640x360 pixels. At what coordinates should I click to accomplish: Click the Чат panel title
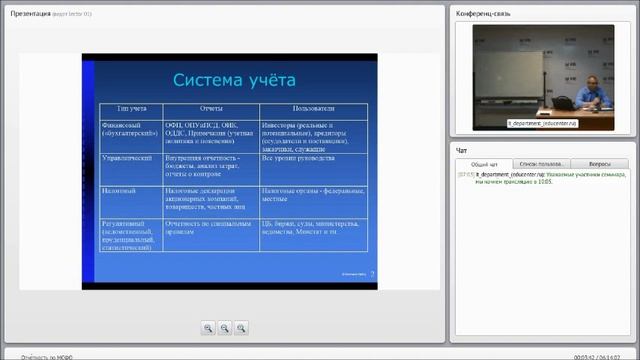point(461,151)
